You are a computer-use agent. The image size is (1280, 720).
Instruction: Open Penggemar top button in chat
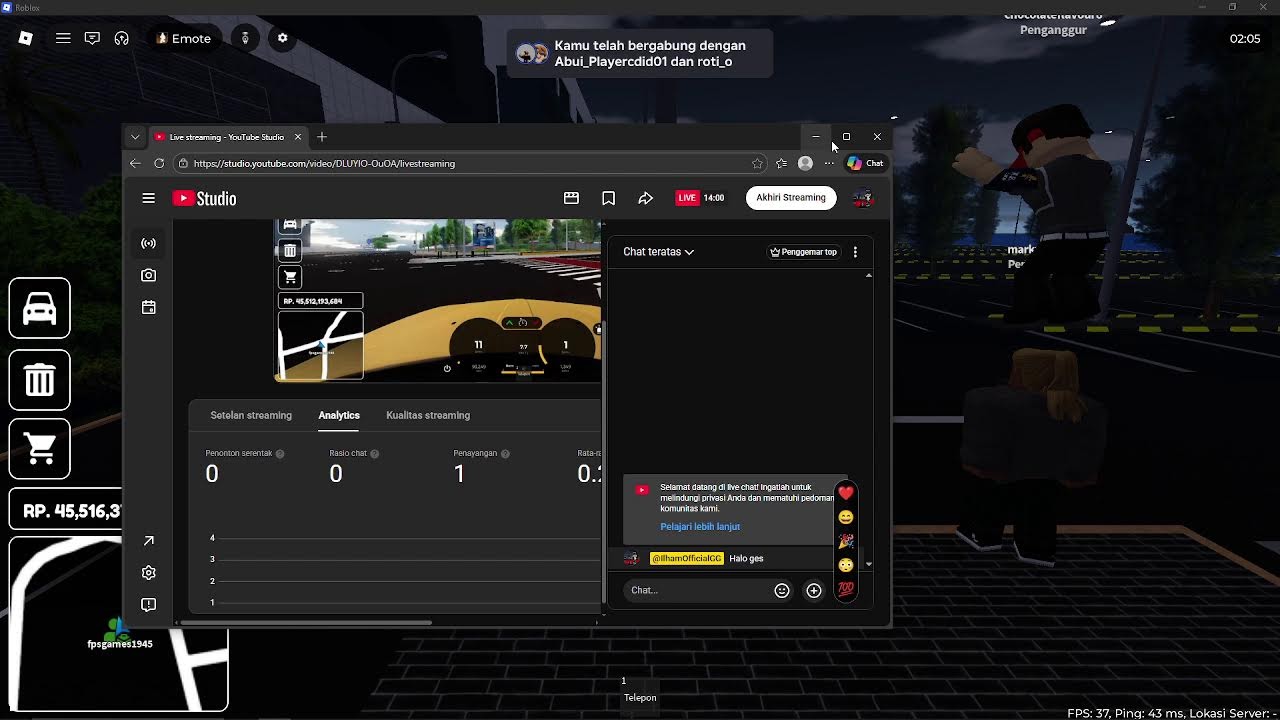point(803,252)
